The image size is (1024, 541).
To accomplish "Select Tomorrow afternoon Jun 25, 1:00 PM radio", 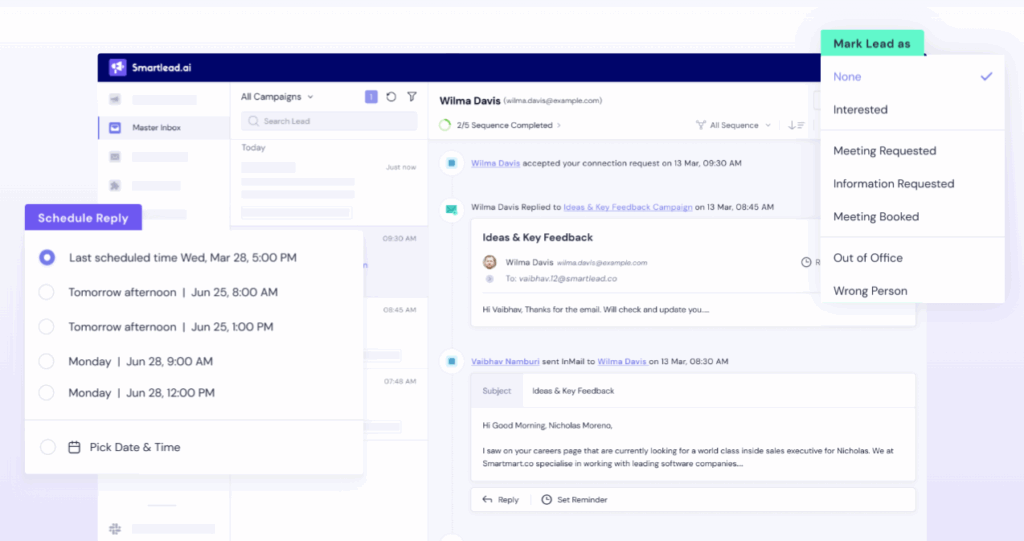I will coord(46,327).
